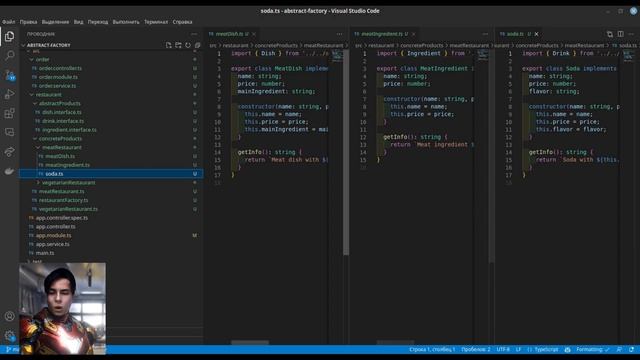Open the Правка menu
640x360 pixels.
click(x=28, y=22)
